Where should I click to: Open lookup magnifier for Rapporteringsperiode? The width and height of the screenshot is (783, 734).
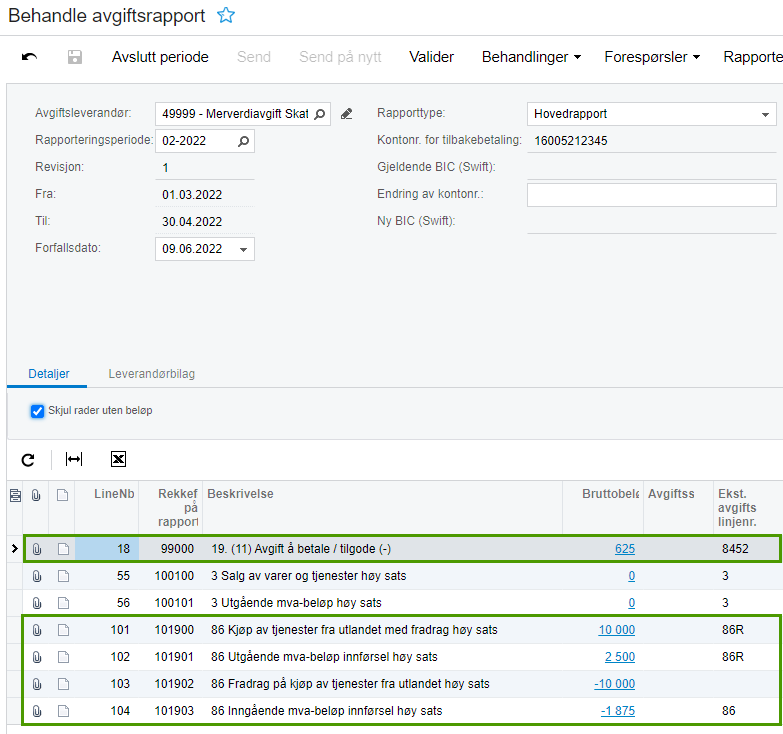[x=243, y=141]
